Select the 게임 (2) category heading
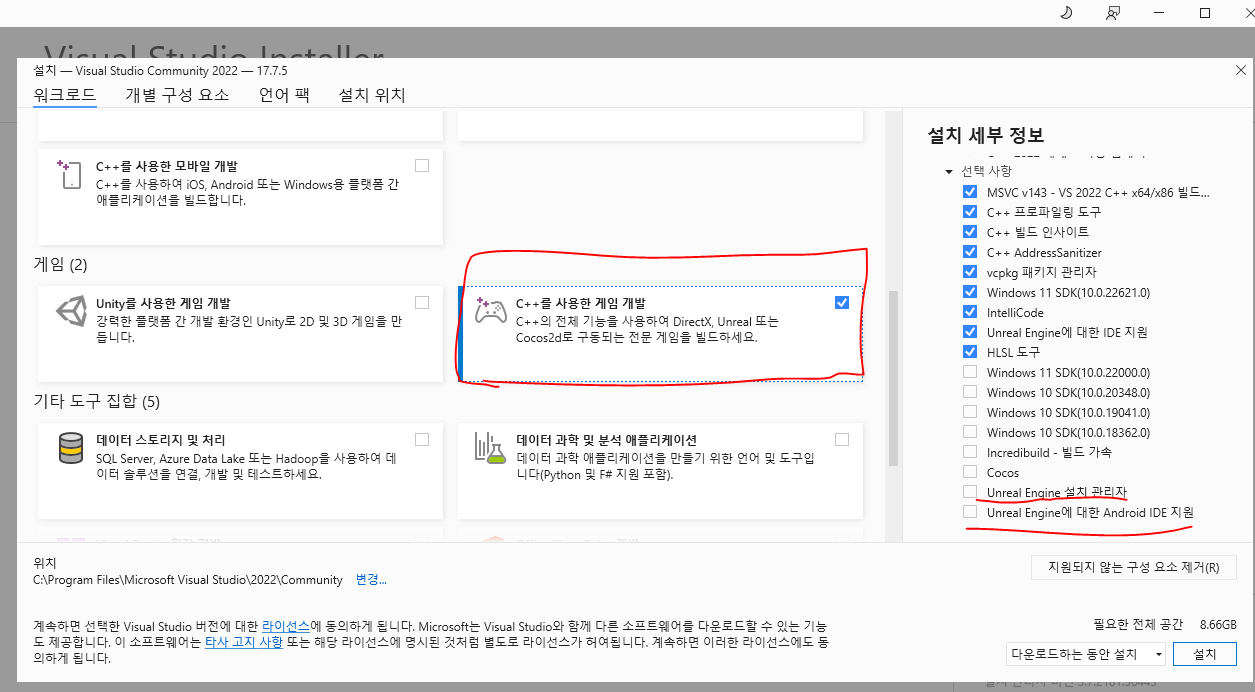 point(61,265)
